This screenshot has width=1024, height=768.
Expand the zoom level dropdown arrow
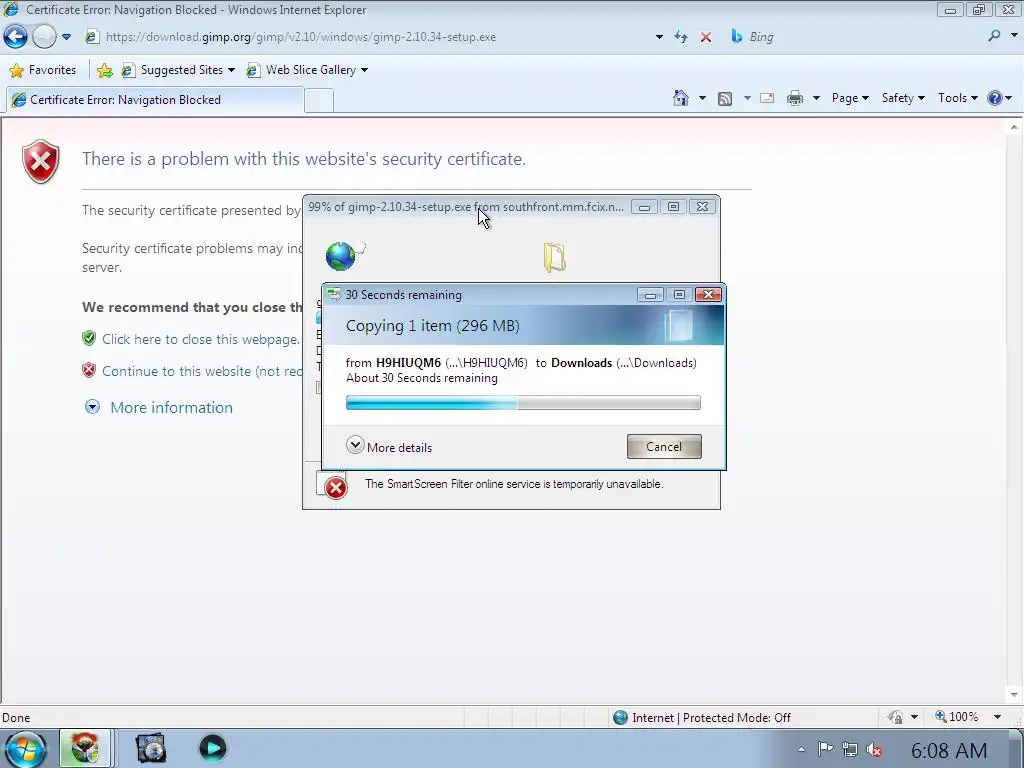click(x=997, y=717)
